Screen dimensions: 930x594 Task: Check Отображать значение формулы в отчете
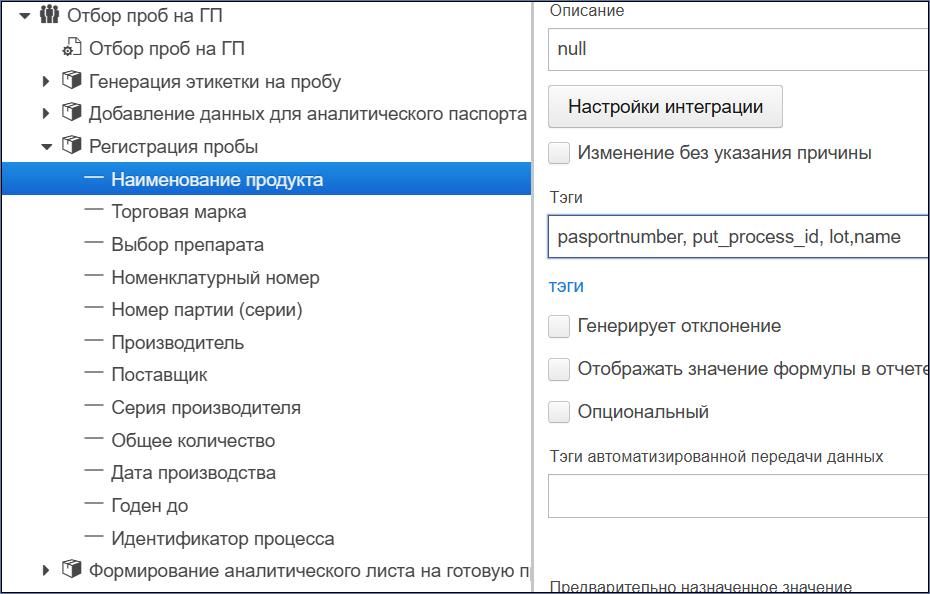pos(559,369)
